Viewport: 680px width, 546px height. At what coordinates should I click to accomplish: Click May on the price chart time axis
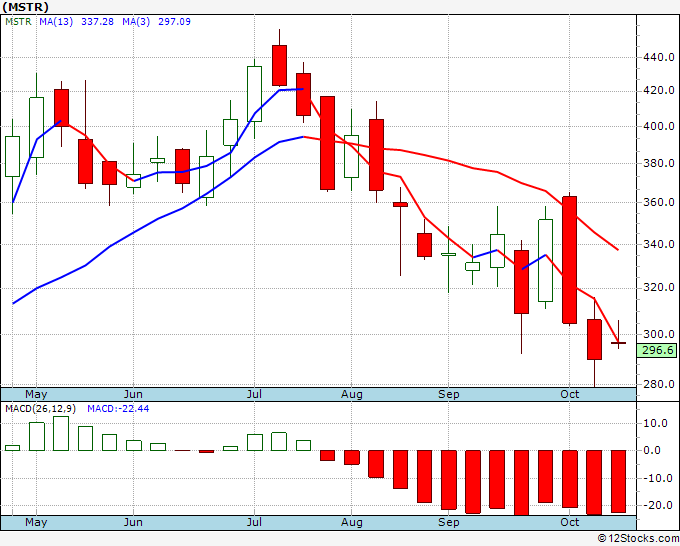(36, 394)
